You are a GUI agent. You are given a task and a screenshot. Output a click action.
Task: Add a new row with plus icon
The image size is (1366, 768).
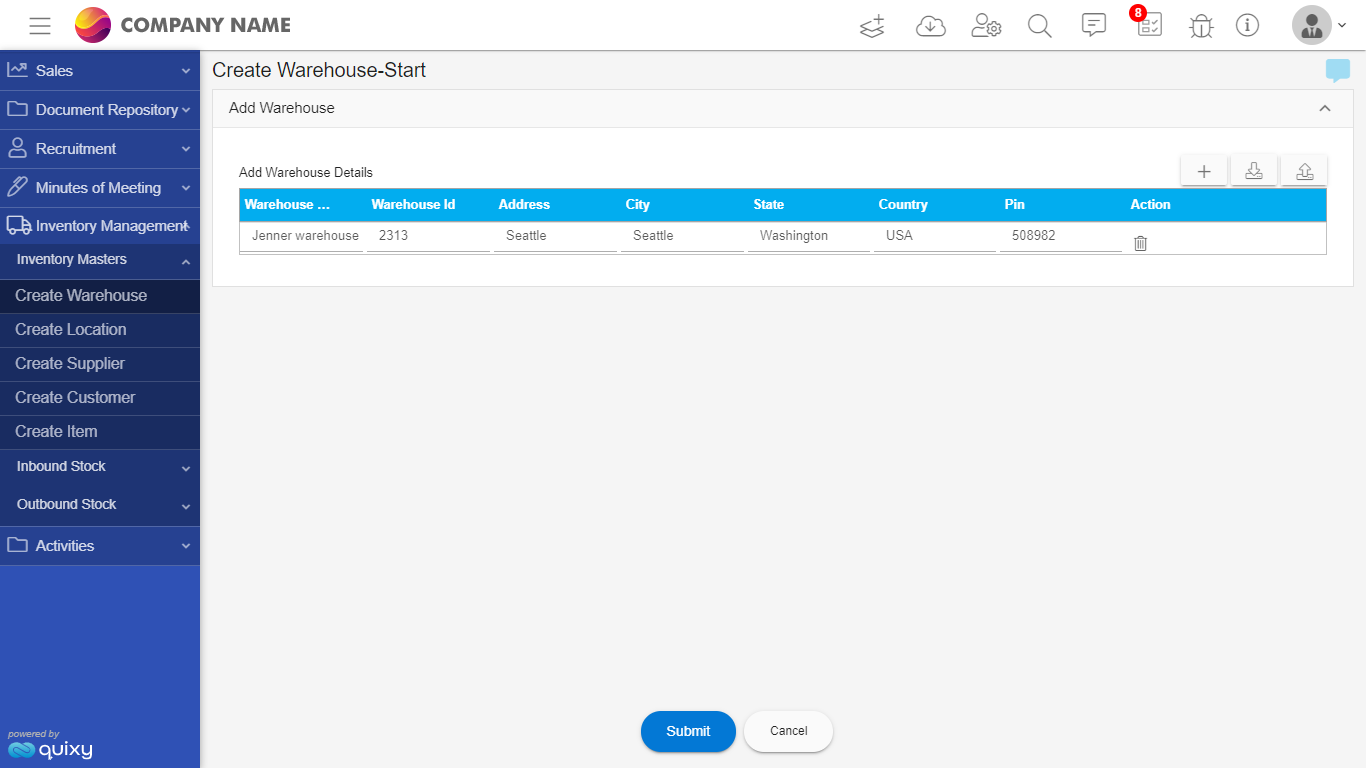coord(1204,171)
